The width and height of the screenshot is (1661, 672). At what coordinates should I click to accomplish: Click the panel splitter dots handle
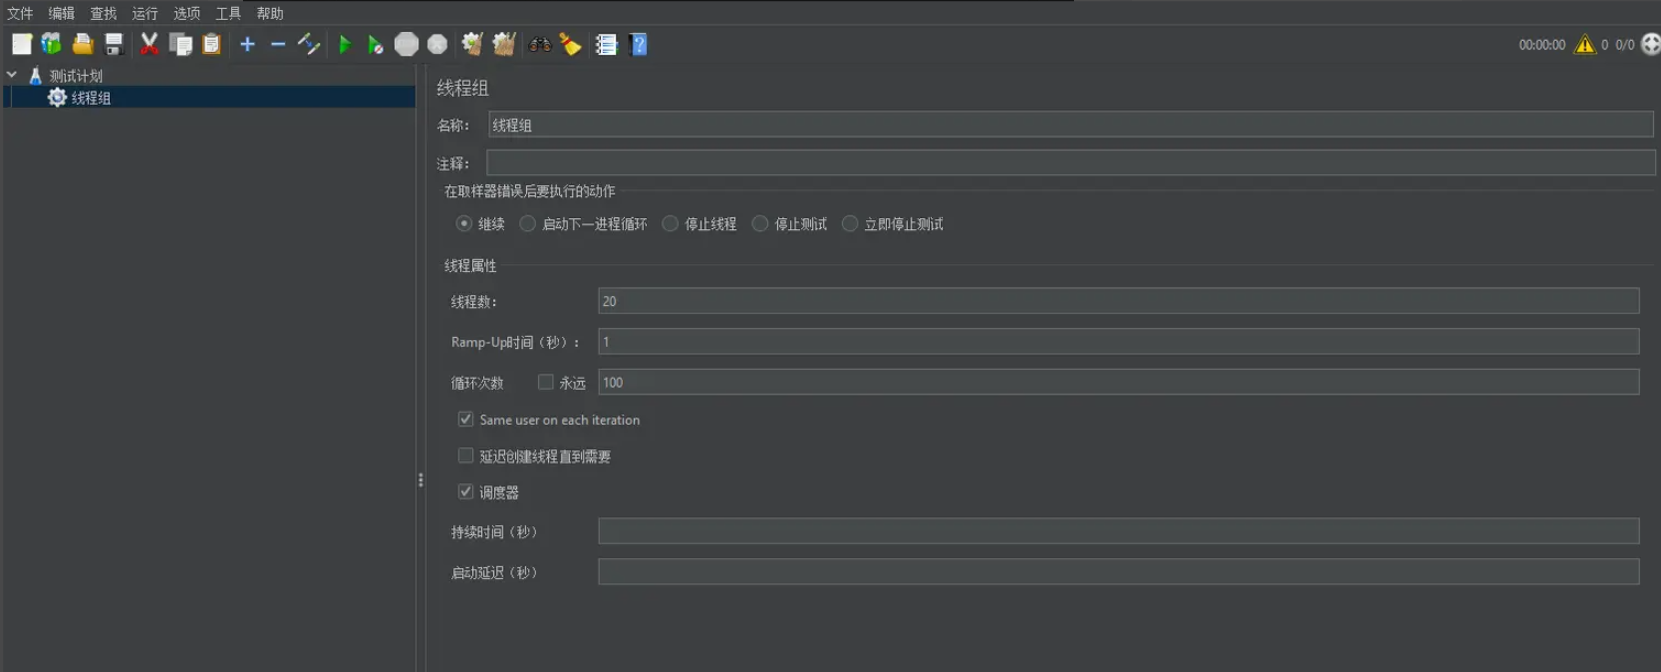420,480
